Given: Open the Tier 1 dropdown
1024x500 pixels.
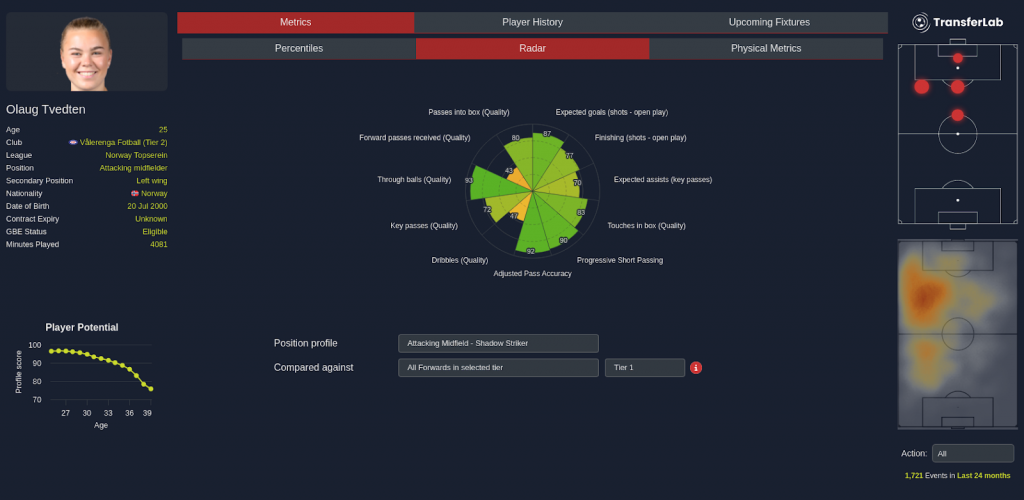Looking at the screenshot, I should [644, 368].
